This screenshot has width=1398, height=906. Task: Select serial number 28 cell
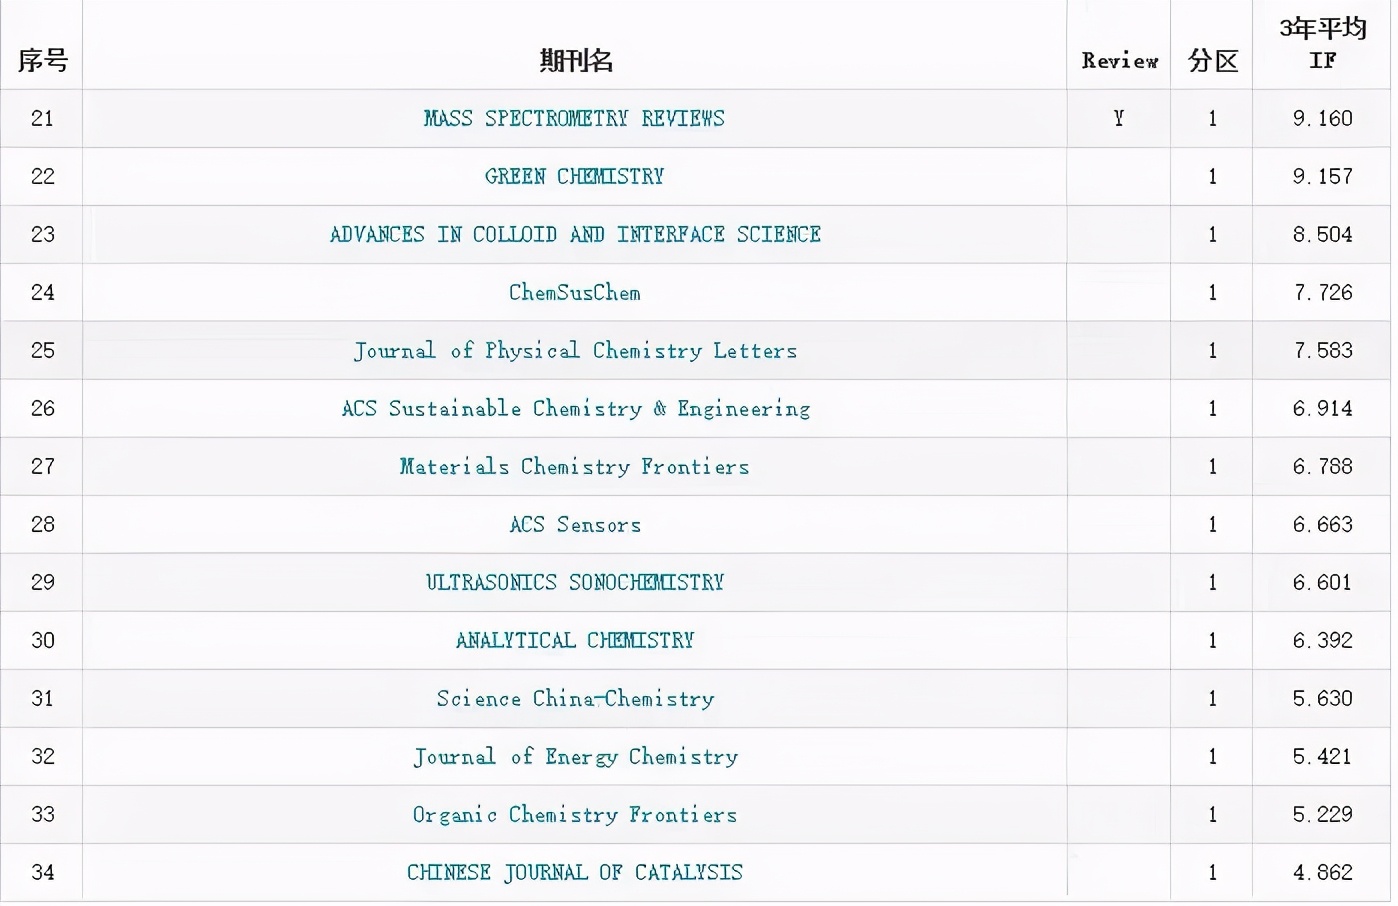coord(42,524)
